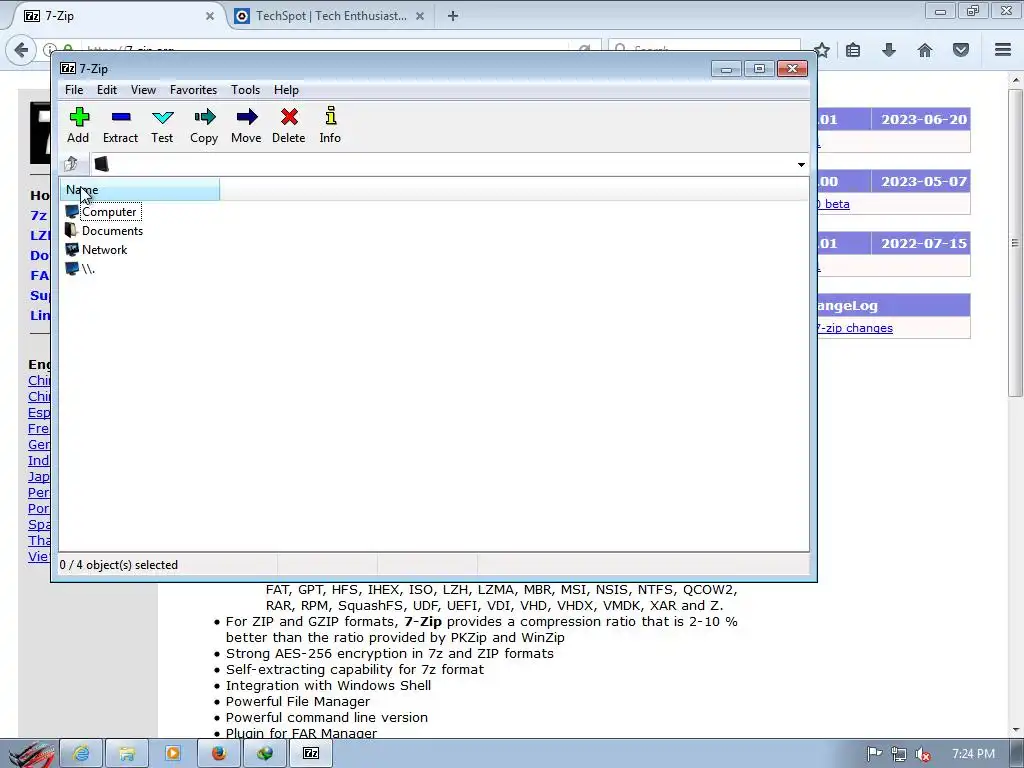Show bookmarks list icon in Firefox
1024x768 pixels.
[853, 50]
